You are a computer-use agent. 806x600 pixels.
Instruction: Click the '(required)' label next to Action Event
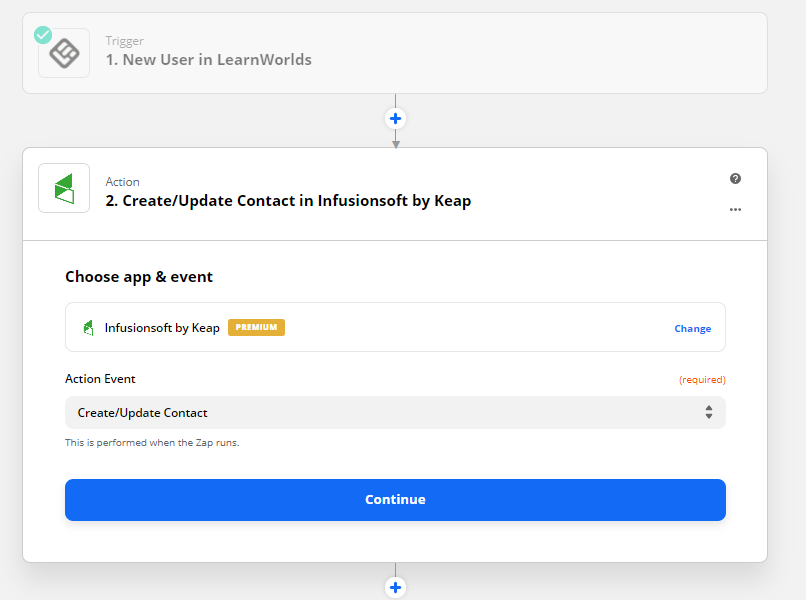702,379
